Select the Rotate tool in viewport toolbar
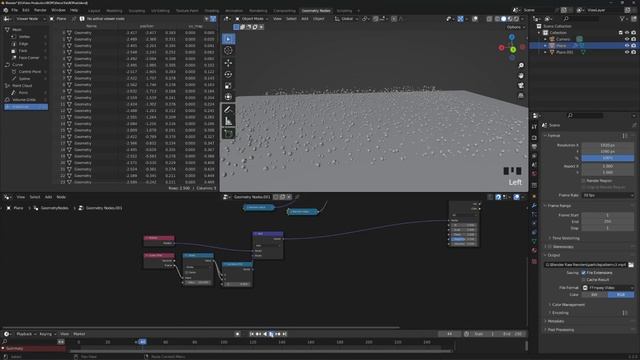The height and width of the screenshot is (360, 640). [228, 74]
